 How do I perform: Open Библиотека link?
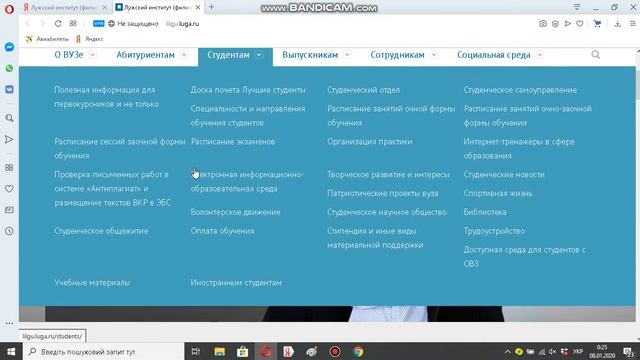[485, 212]
